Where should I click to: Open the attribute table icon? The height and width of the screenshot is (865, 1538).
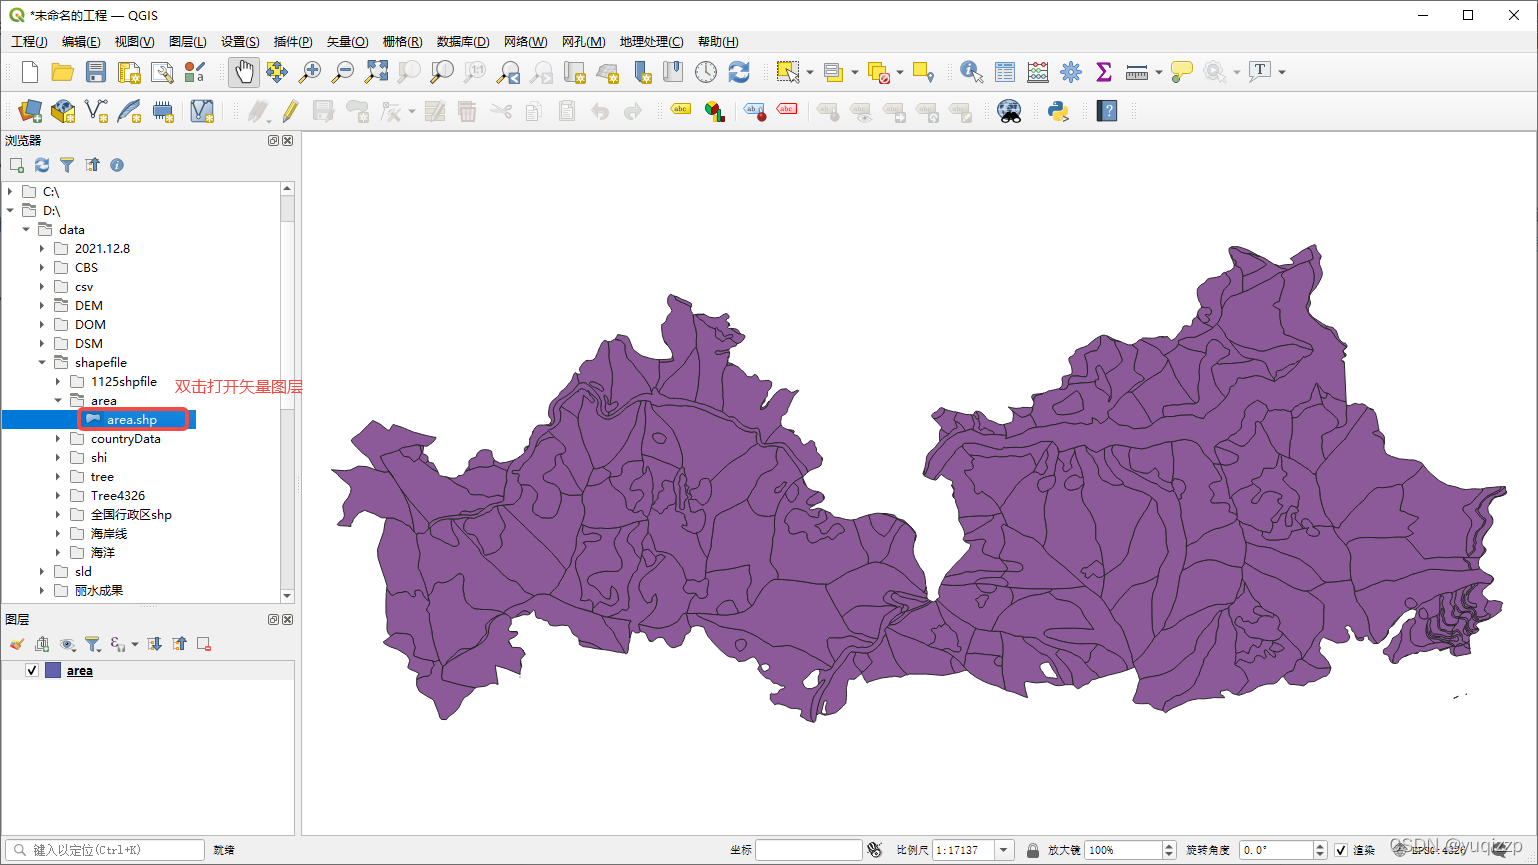1005,72
